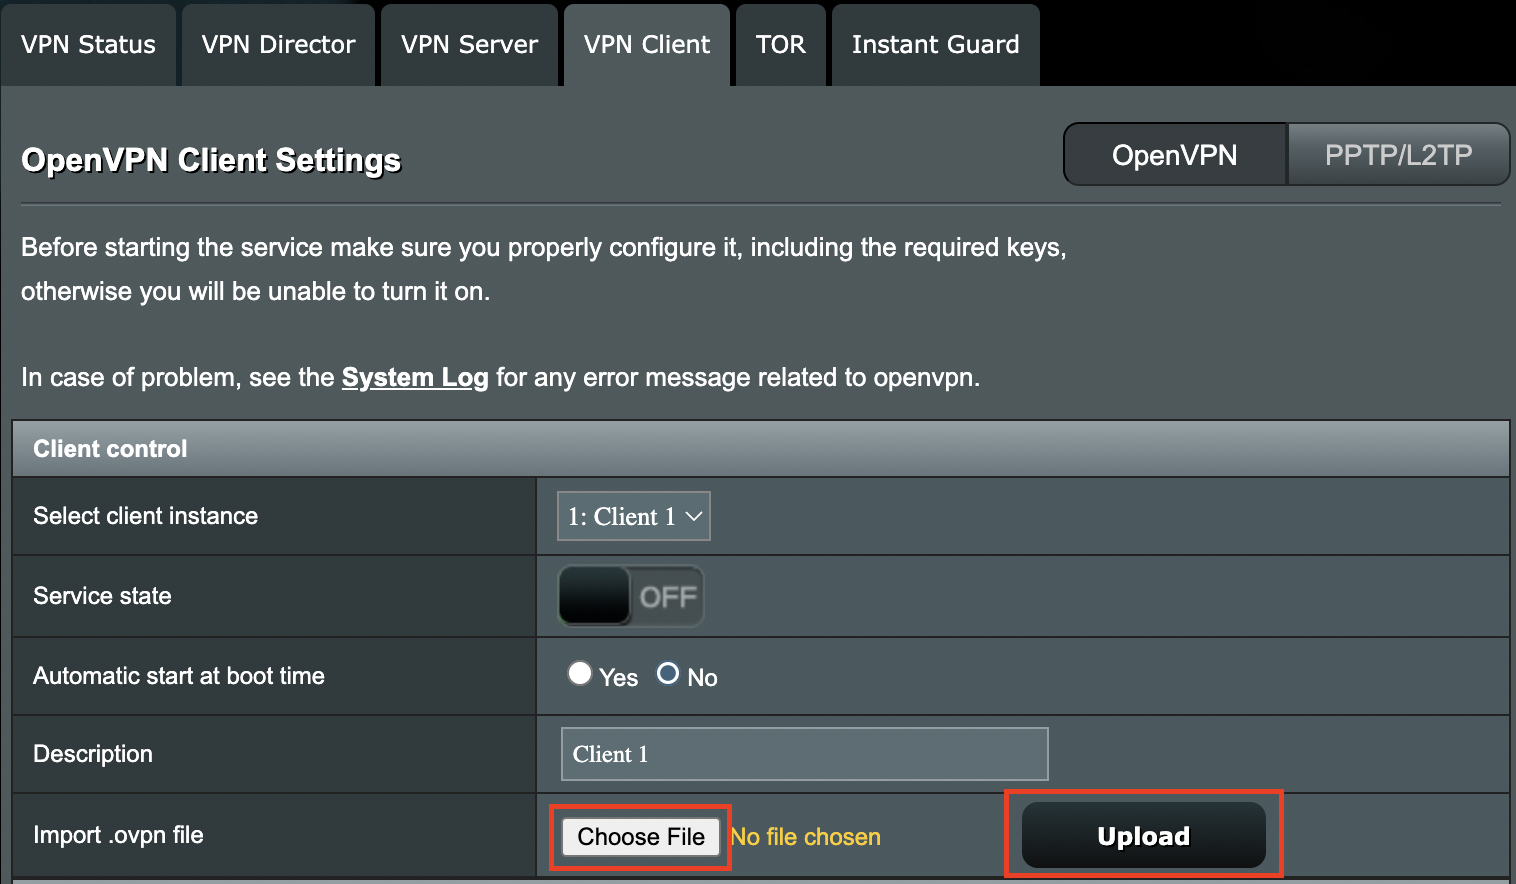
Task: Click the OFF label on the service switch
Action: pyautogui.click(x=668, y=597)
